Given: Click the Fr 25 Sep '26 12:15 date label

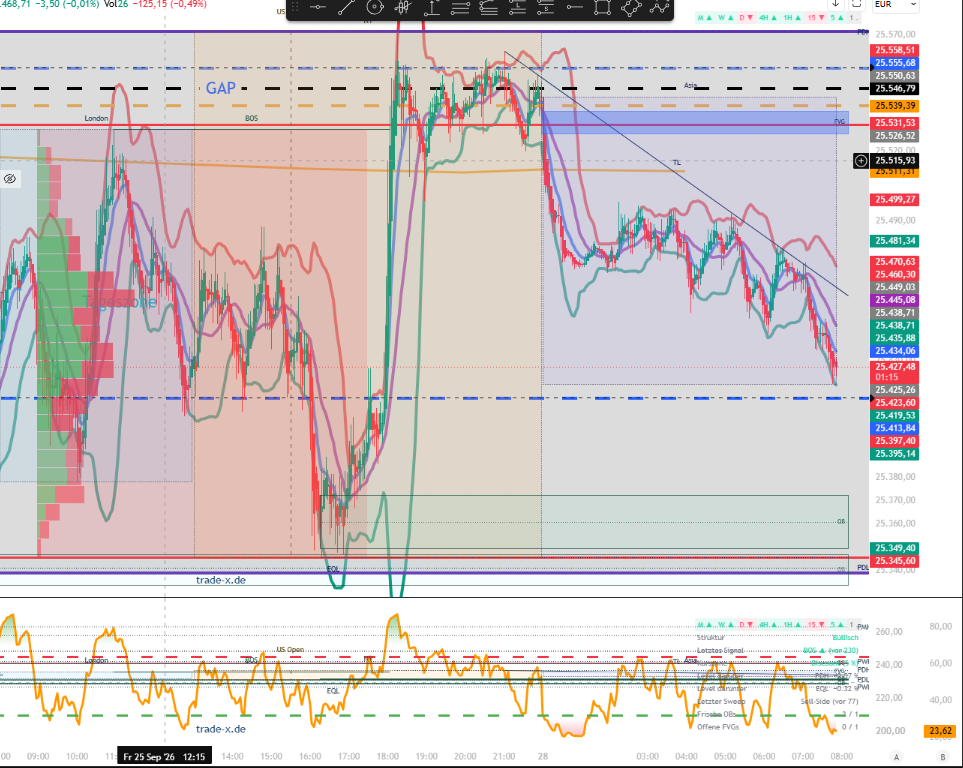Looking at the screenshot, I should pyautogui.click(x=165, y=757).
